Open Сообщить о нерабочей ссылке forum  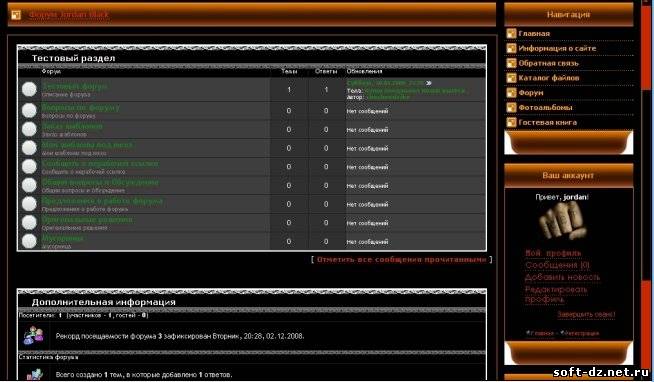[x=100, y=163]
